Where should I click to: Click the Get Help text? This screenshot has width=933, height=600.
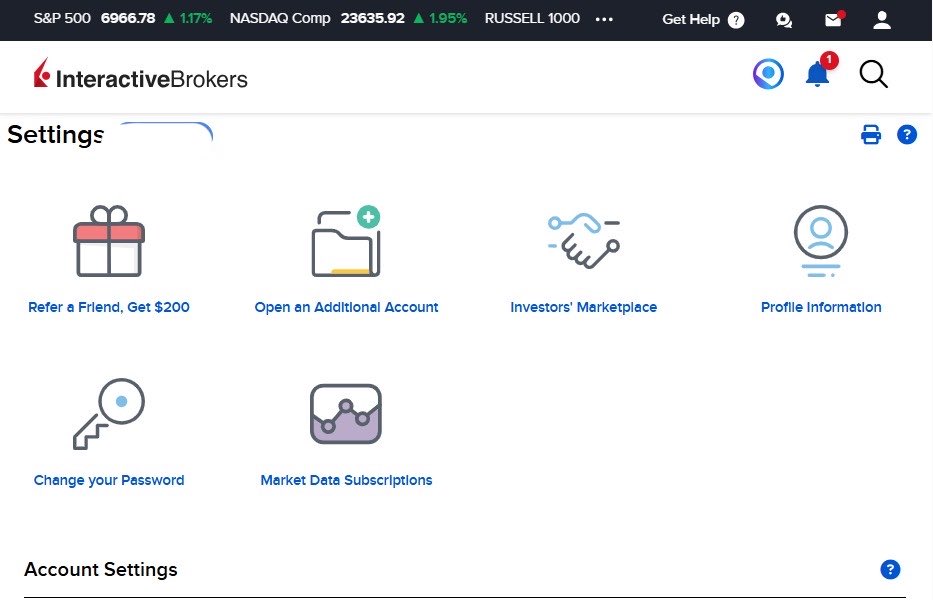(x=691, y=20)
